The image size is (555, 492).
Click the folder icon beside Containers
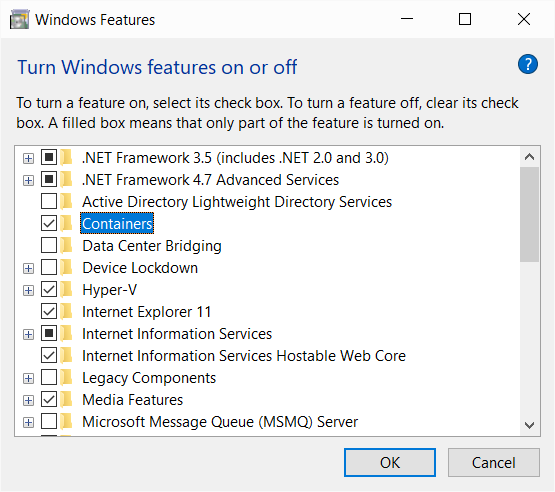[x=66, y=223]
